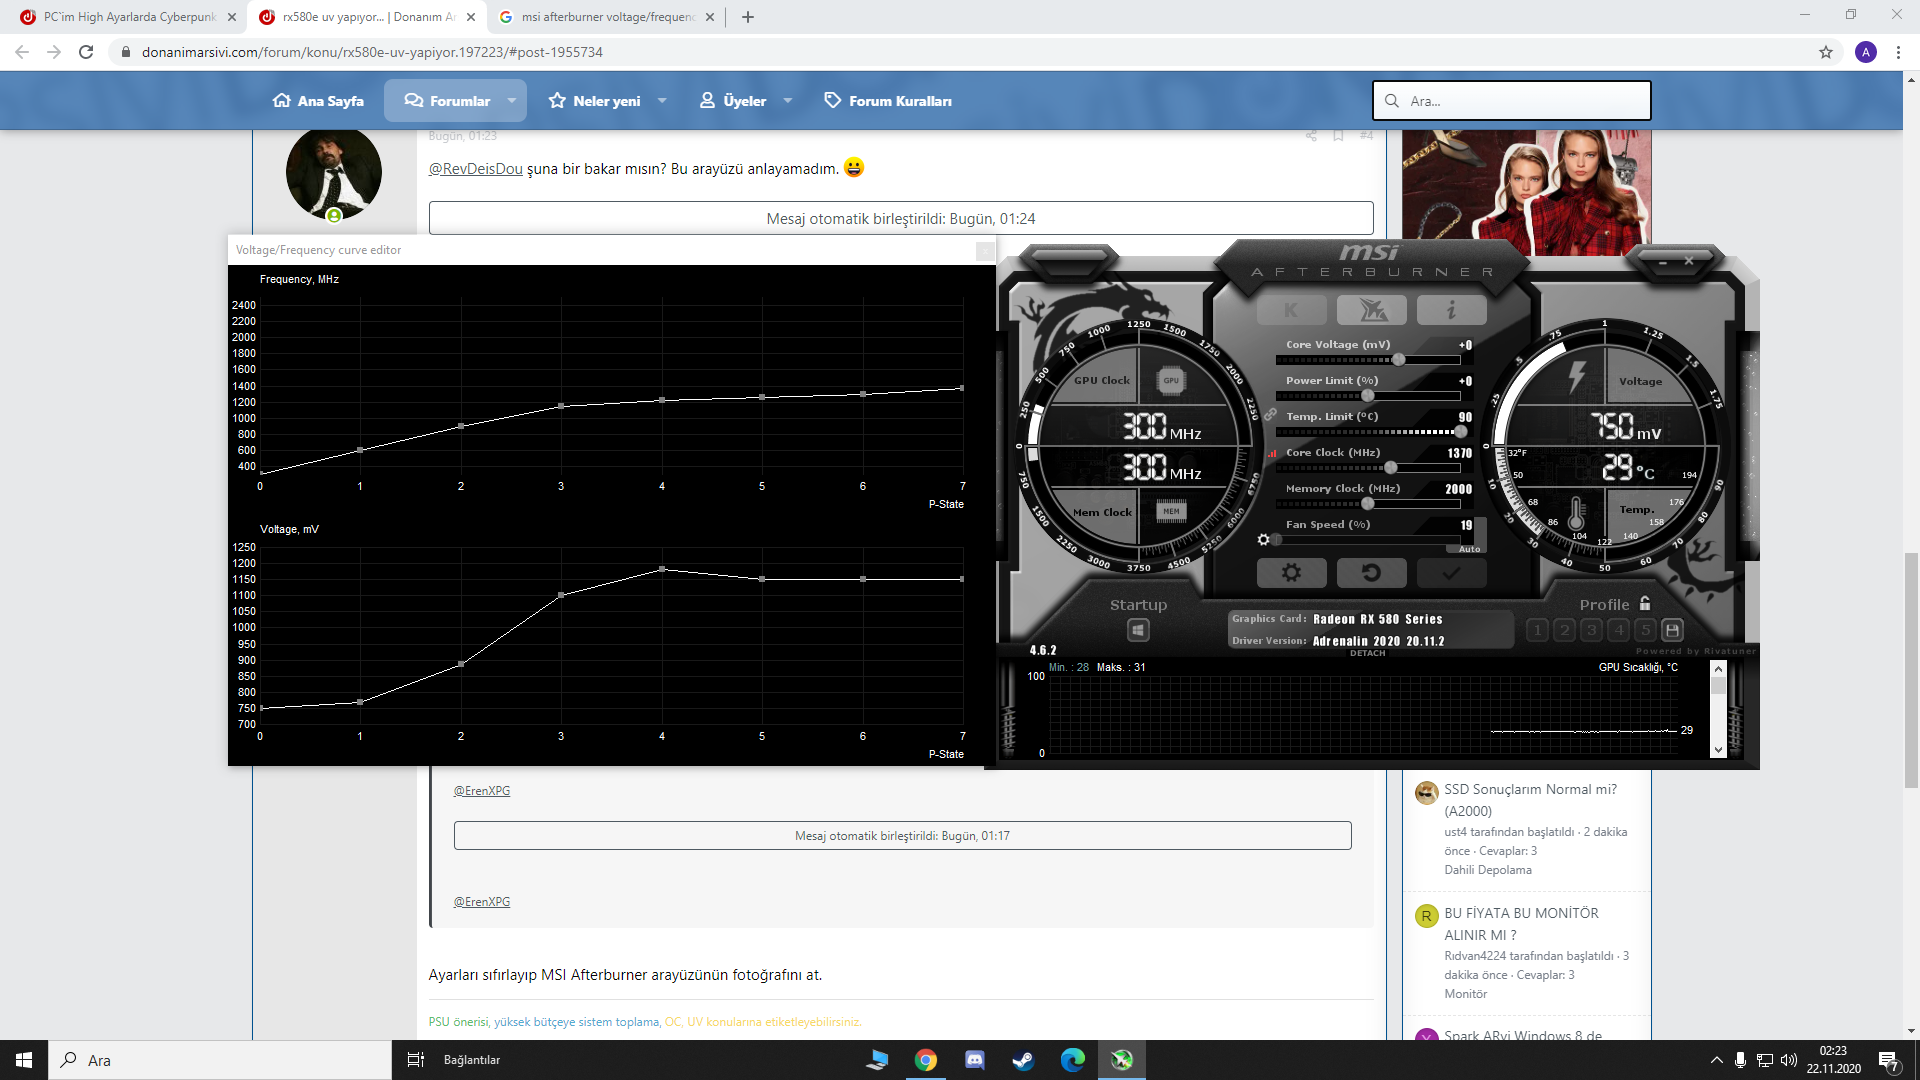Open the curve editor icon beside Core Clock
The image size is (1920, 1080).
tap(1272, 453)
